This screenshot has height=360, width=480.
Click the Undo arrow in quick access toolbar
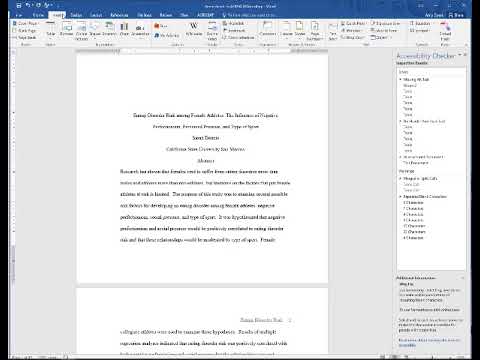pyautogui.click(x=28, y=5)
